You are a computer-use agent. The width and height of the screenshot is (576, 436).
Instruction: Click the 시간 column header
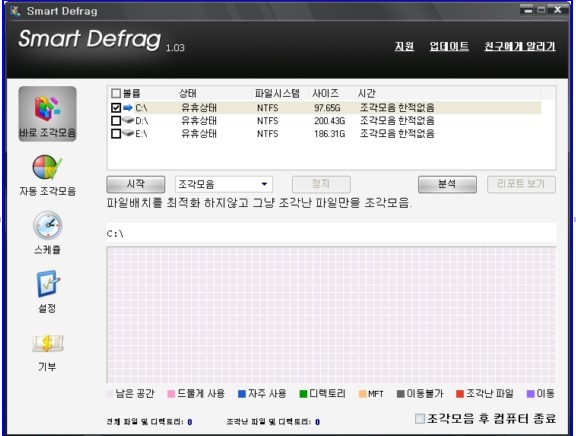(x=367, y=93)
